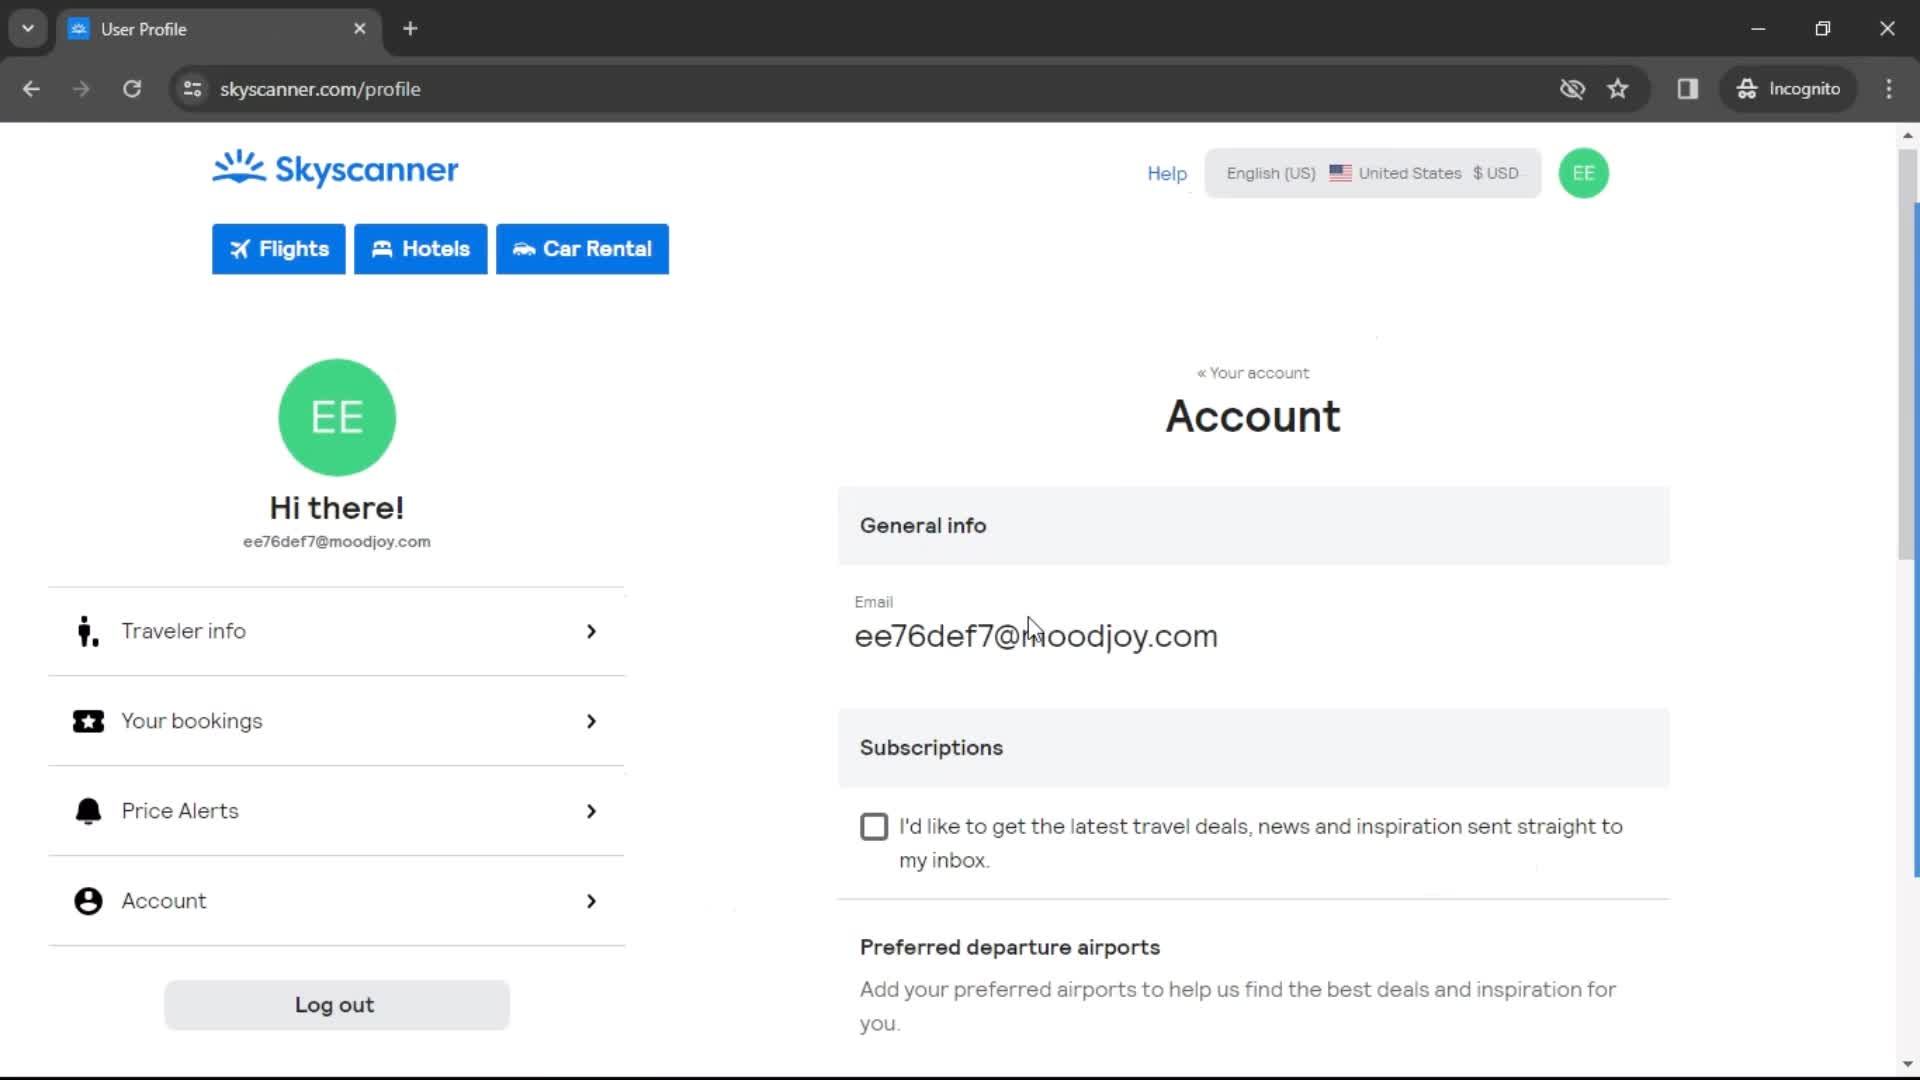Click the Your bookings ticket icon
This screenshot has height=1080, width=1920.
(88, 721)
